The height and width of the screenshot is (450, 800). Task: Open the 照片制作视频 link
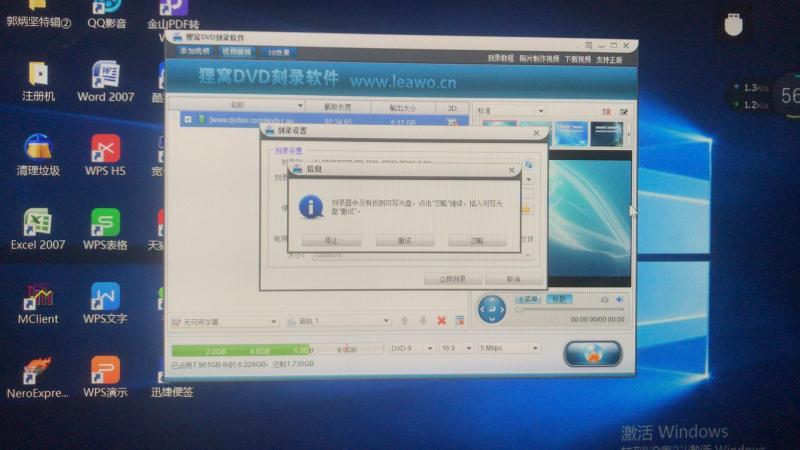539,59
